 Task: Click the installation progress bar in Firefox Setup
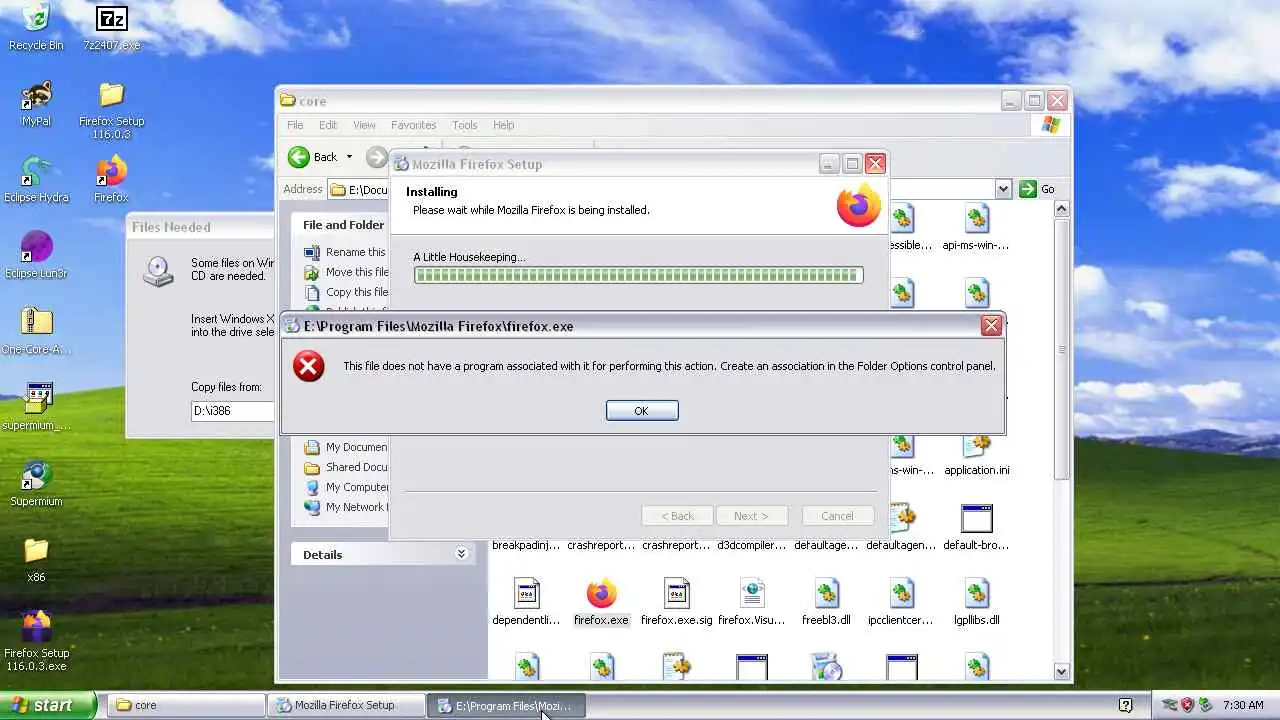[x=638, y=275]
